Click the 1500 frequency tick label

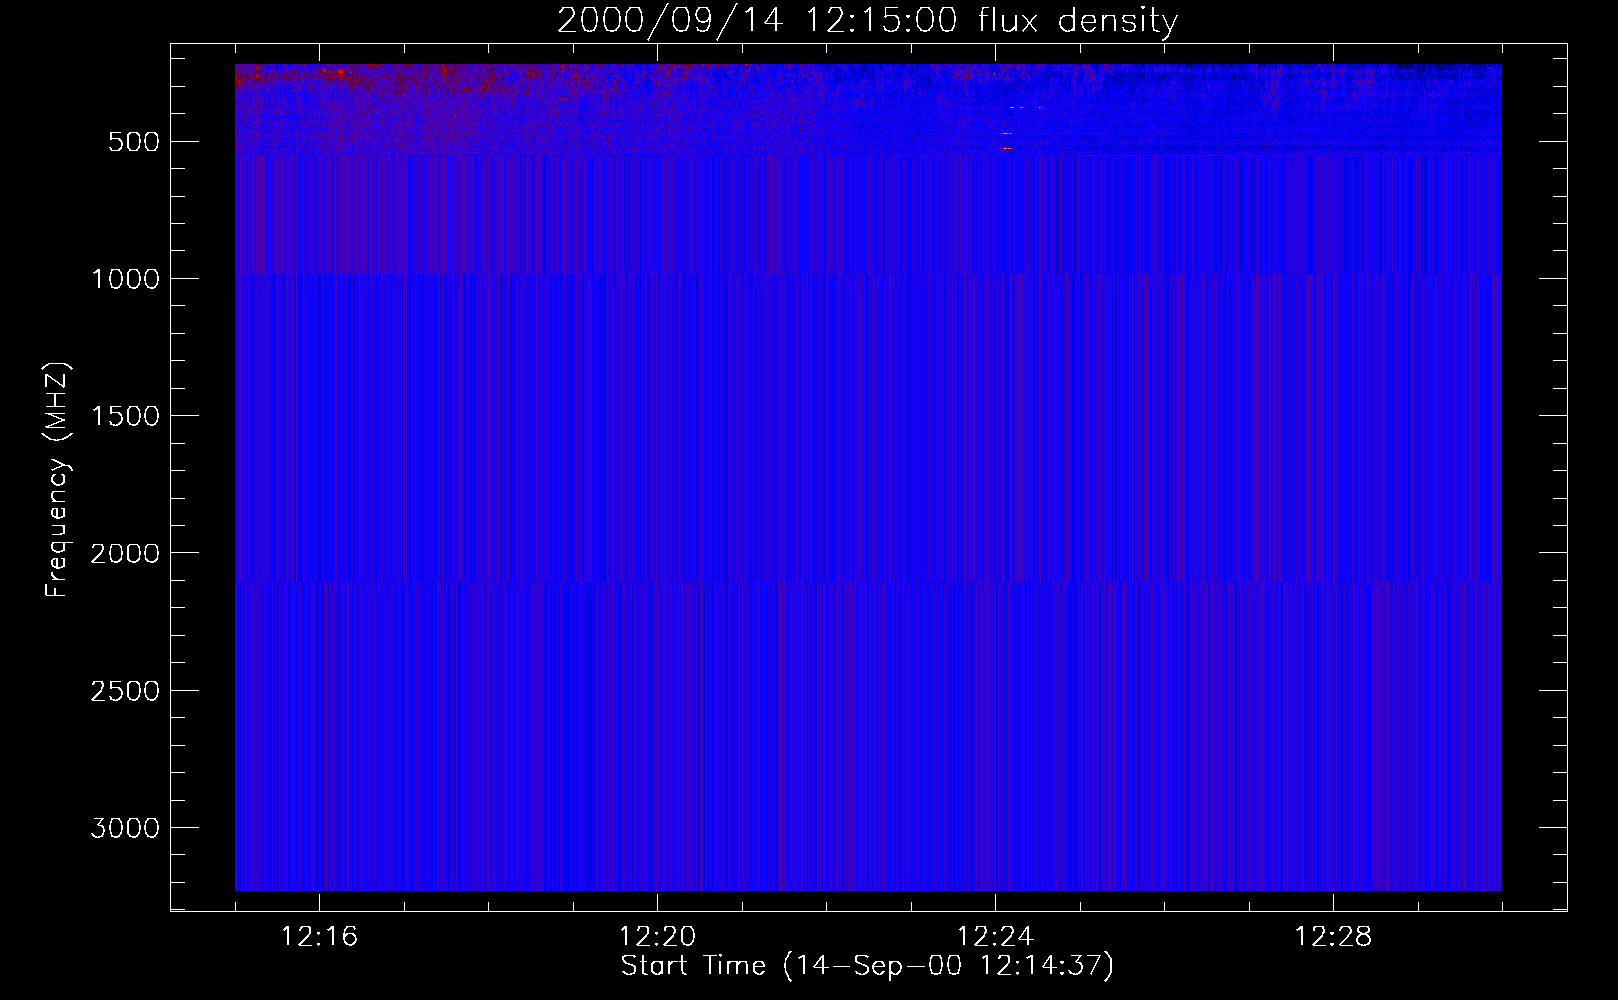click(x=125, y=416)
